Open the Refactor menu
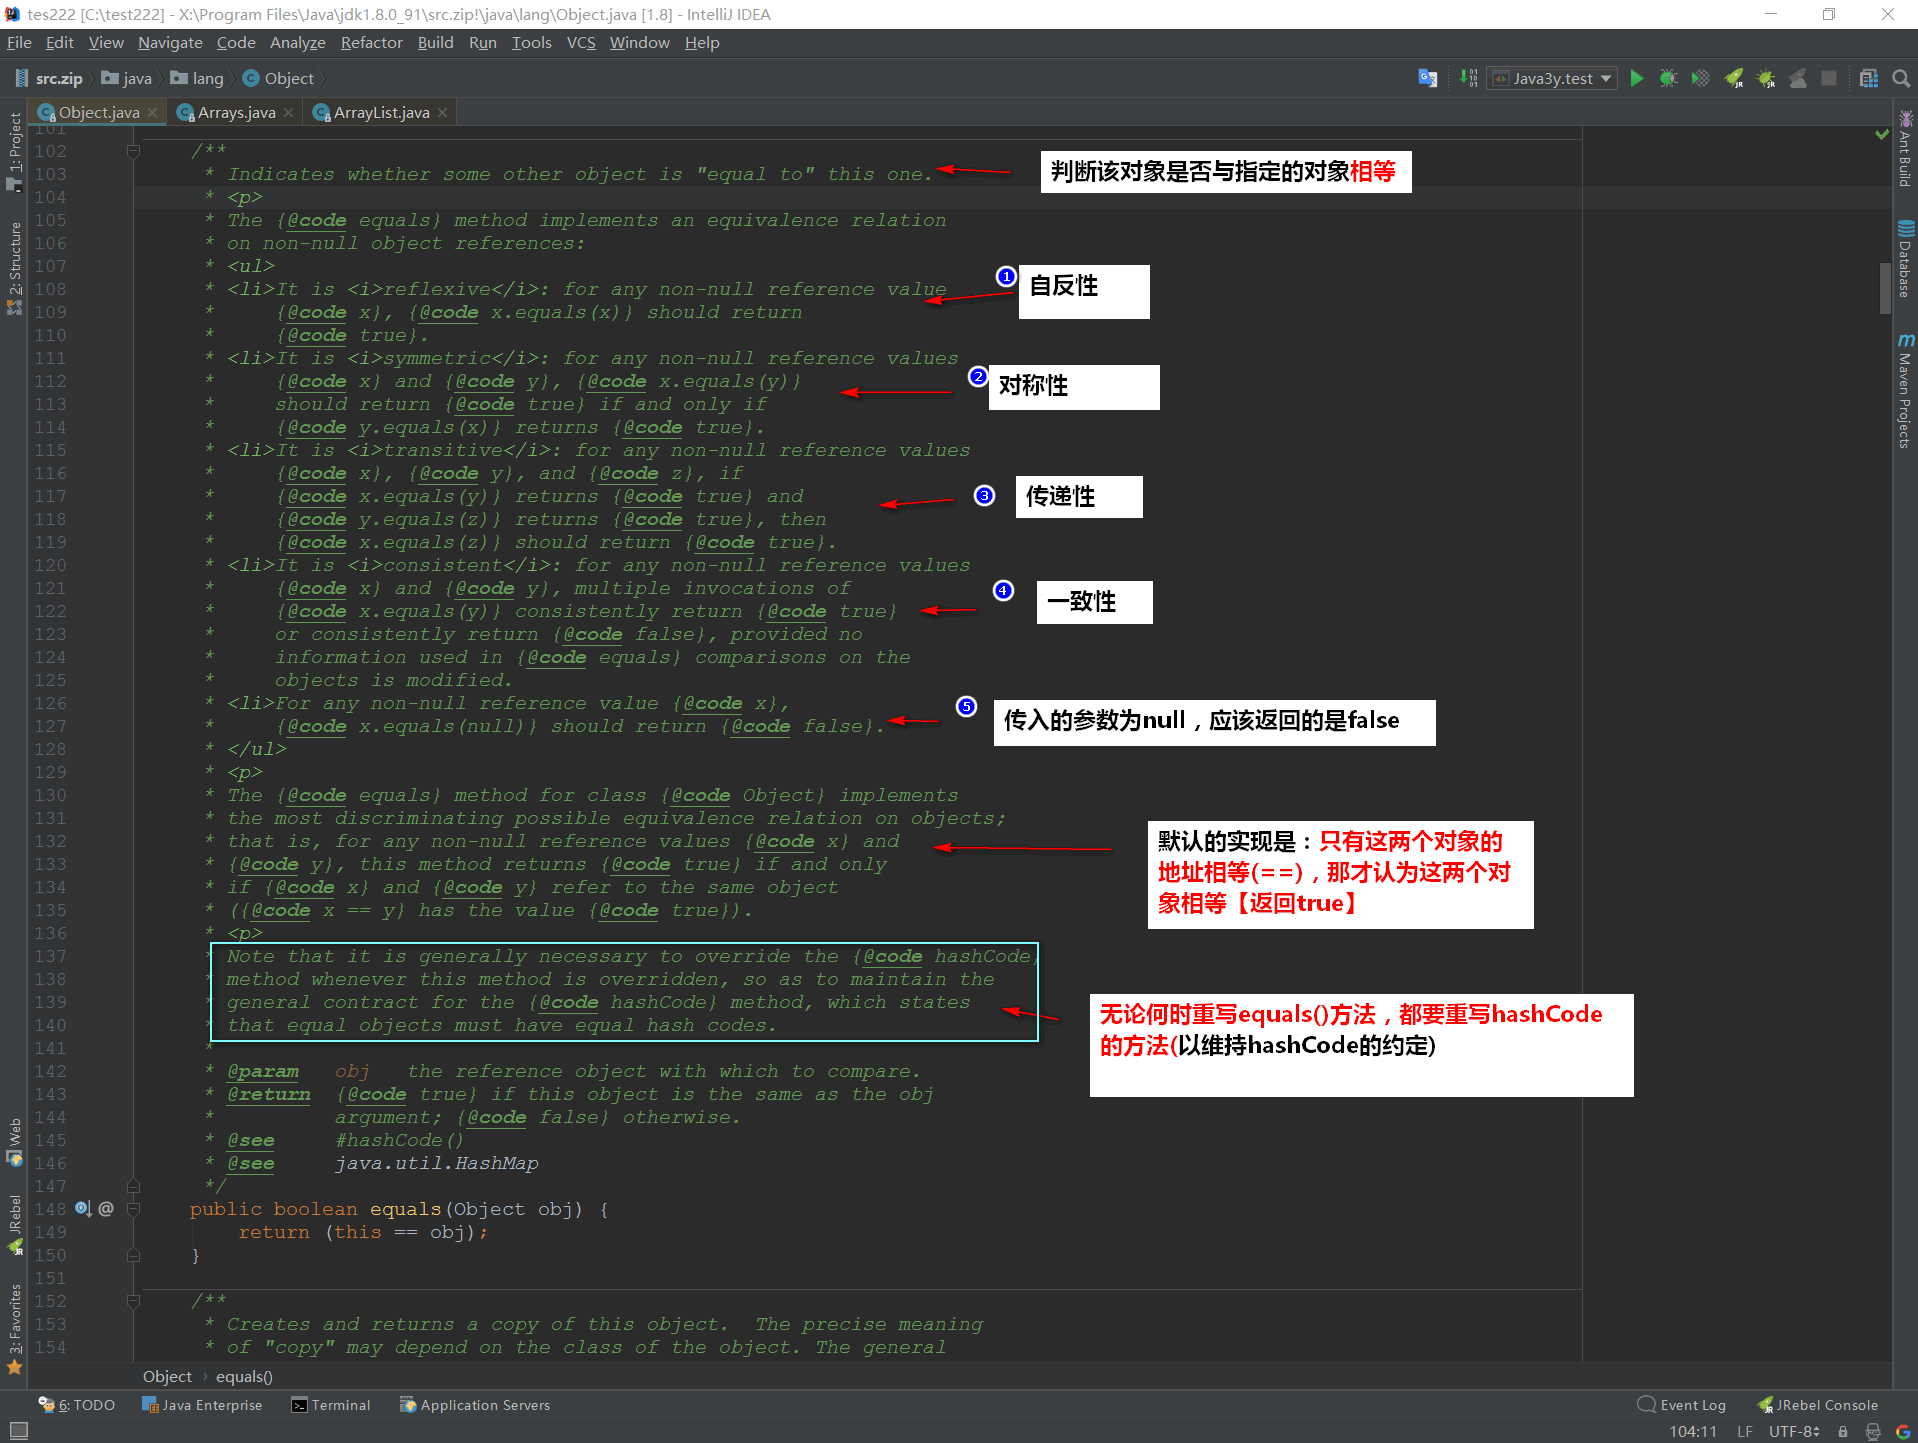 point(371,42)
